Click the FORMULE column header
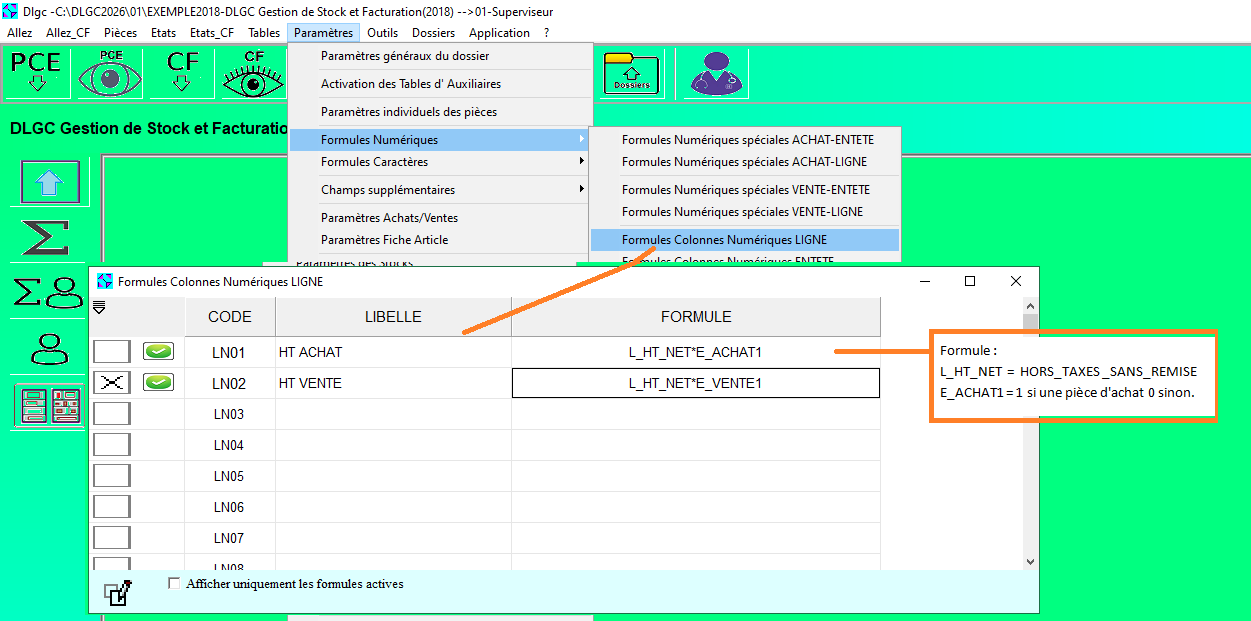The height and width of the screenshot is (621, 1251). pos(696,317)
